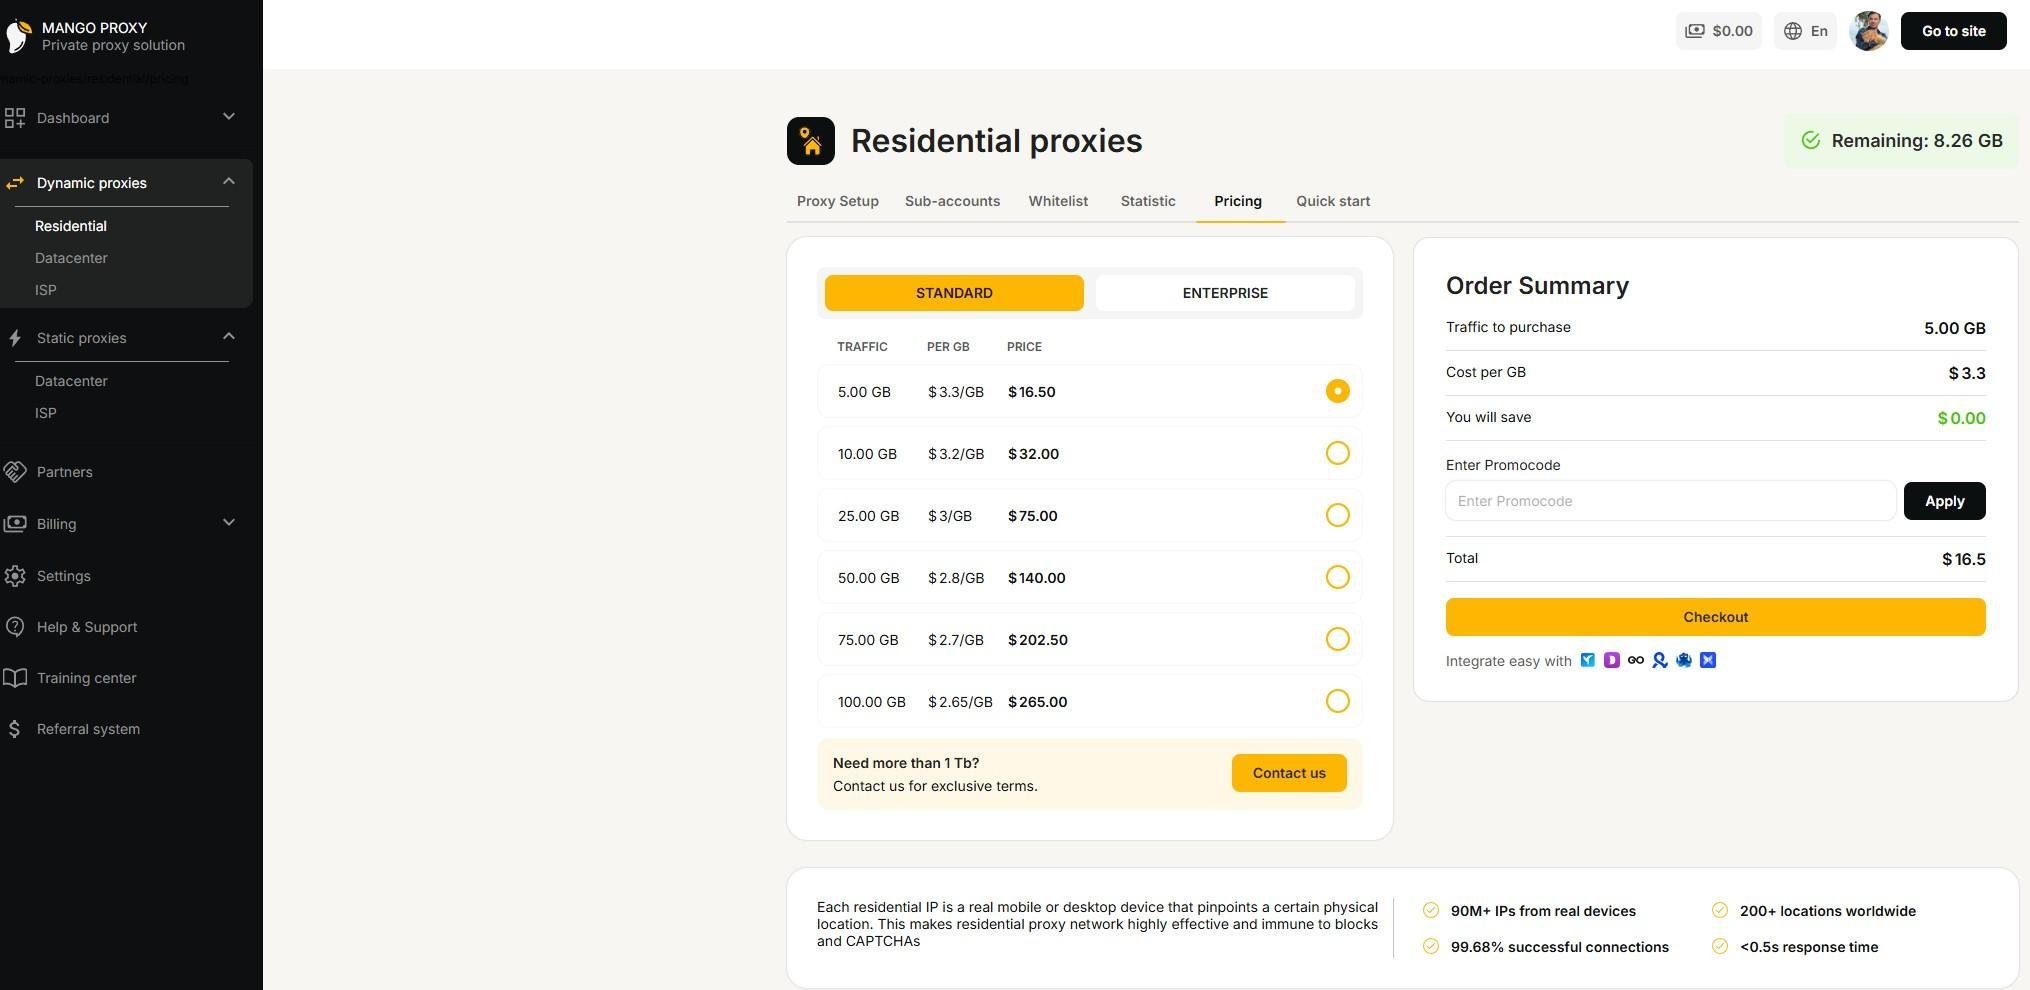Choose the 50.00 GB plan radio button

[1337, 577]
